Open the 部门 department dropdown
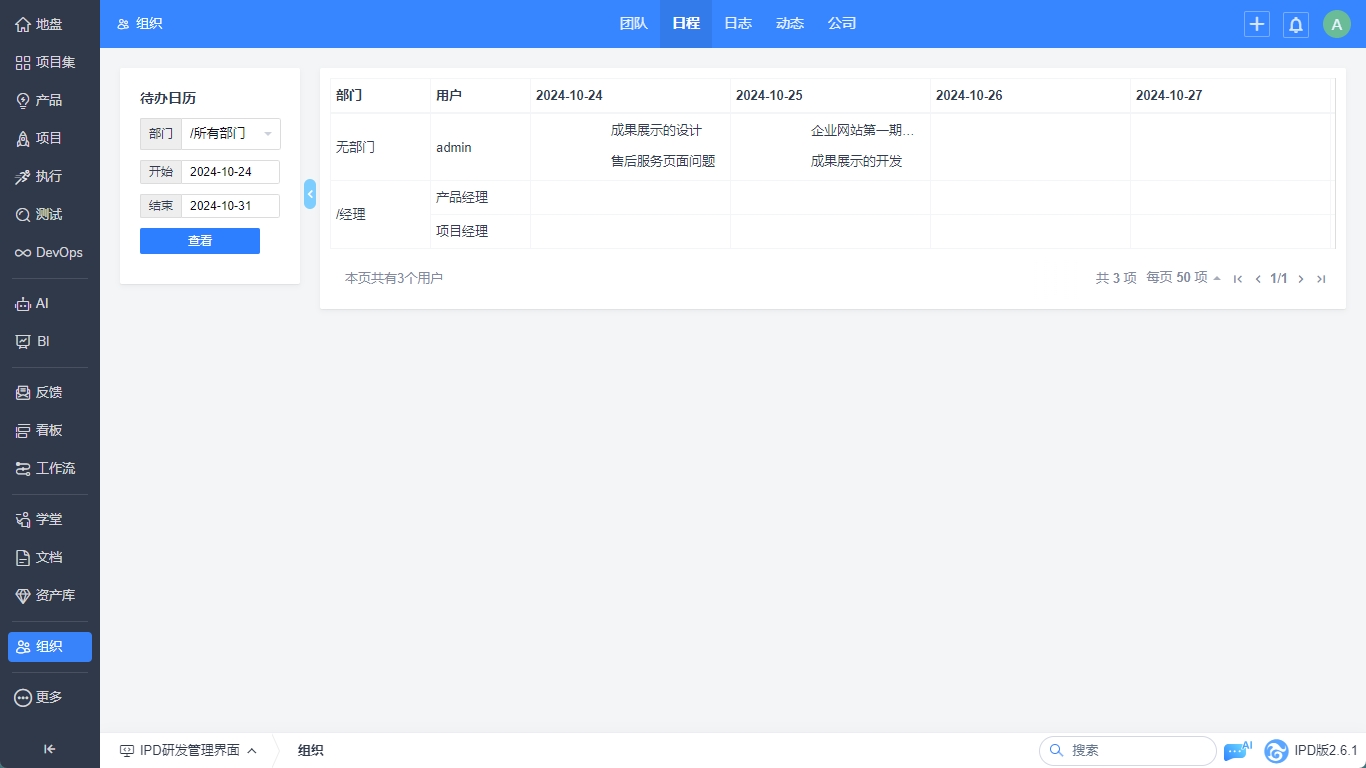Screen dimensions: 1366x768 [230, 134]
